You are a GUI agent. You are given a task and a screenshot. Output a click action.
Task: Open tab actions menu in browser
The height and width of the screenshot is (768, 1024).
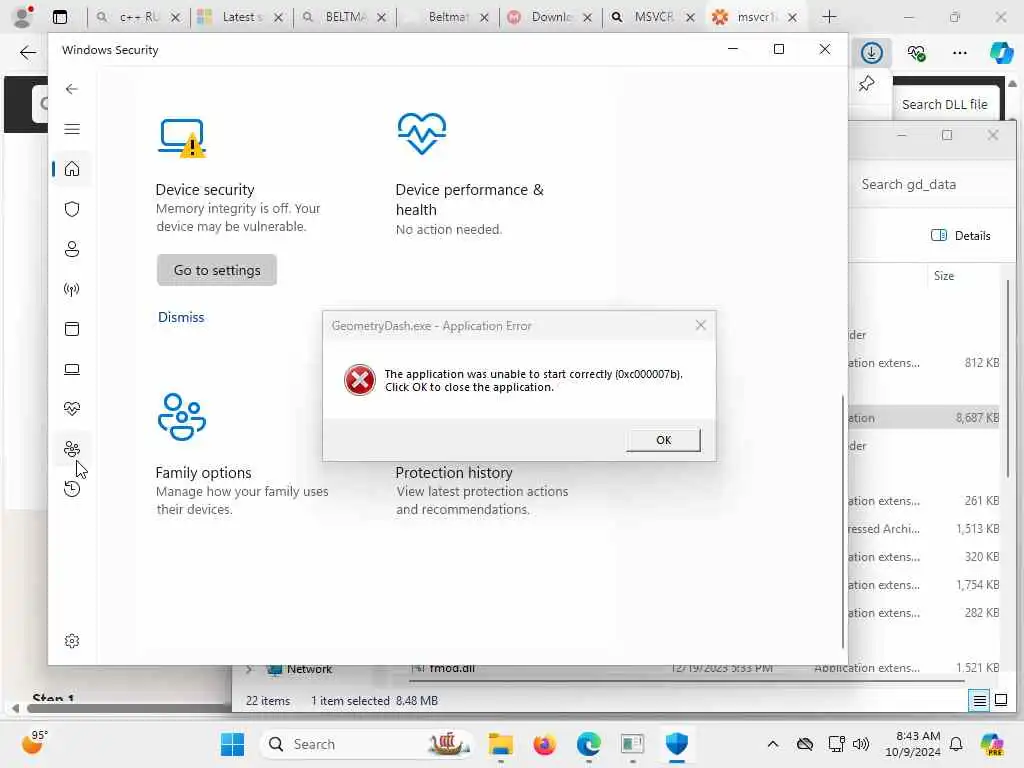[x=60, y=17]
